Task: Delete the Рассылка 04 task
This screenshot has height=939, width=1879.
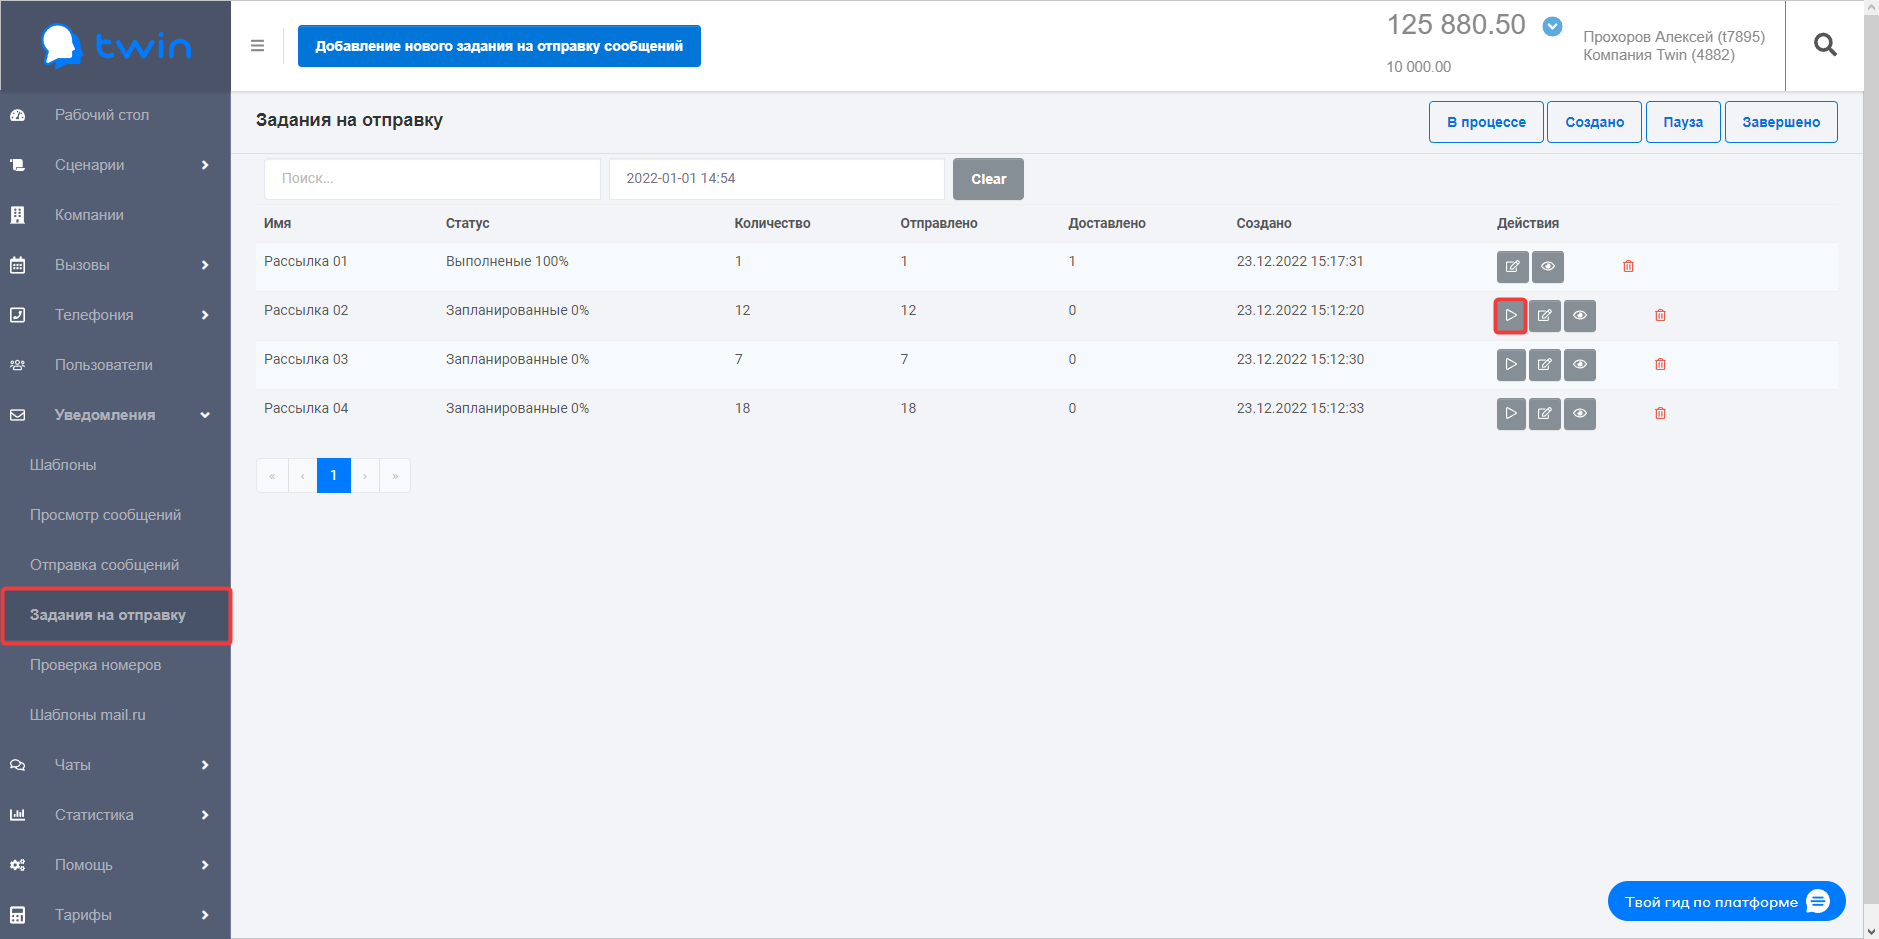Action: (x=1660, y=414)
